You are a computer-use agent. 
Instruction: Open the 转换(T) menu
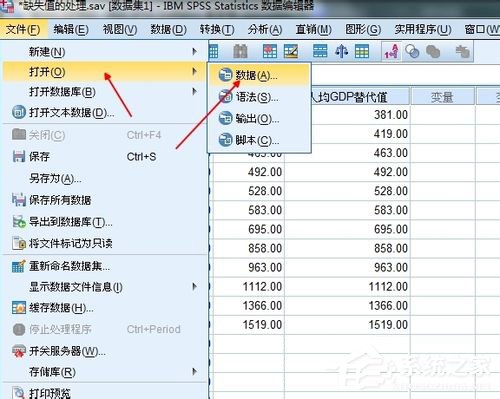click(217, 30)
